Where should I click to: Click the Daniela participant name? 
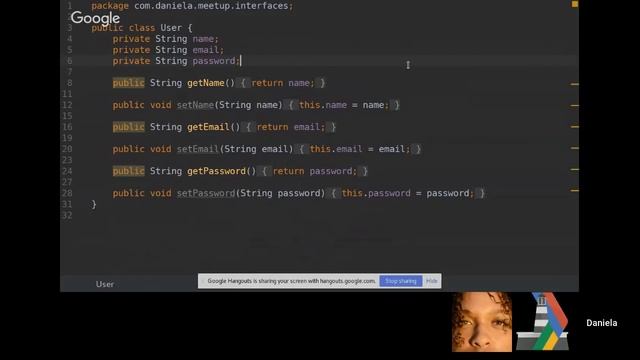602,323
